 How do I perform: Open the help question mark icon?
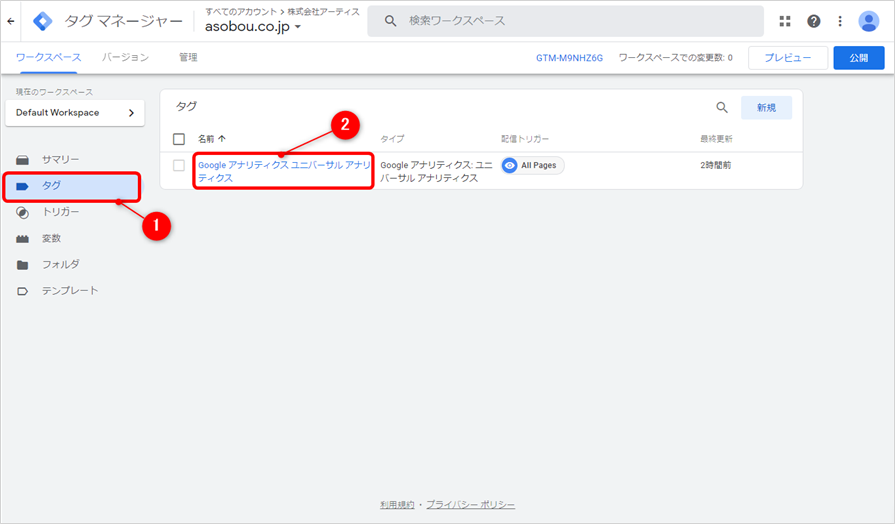pos(813,21)
